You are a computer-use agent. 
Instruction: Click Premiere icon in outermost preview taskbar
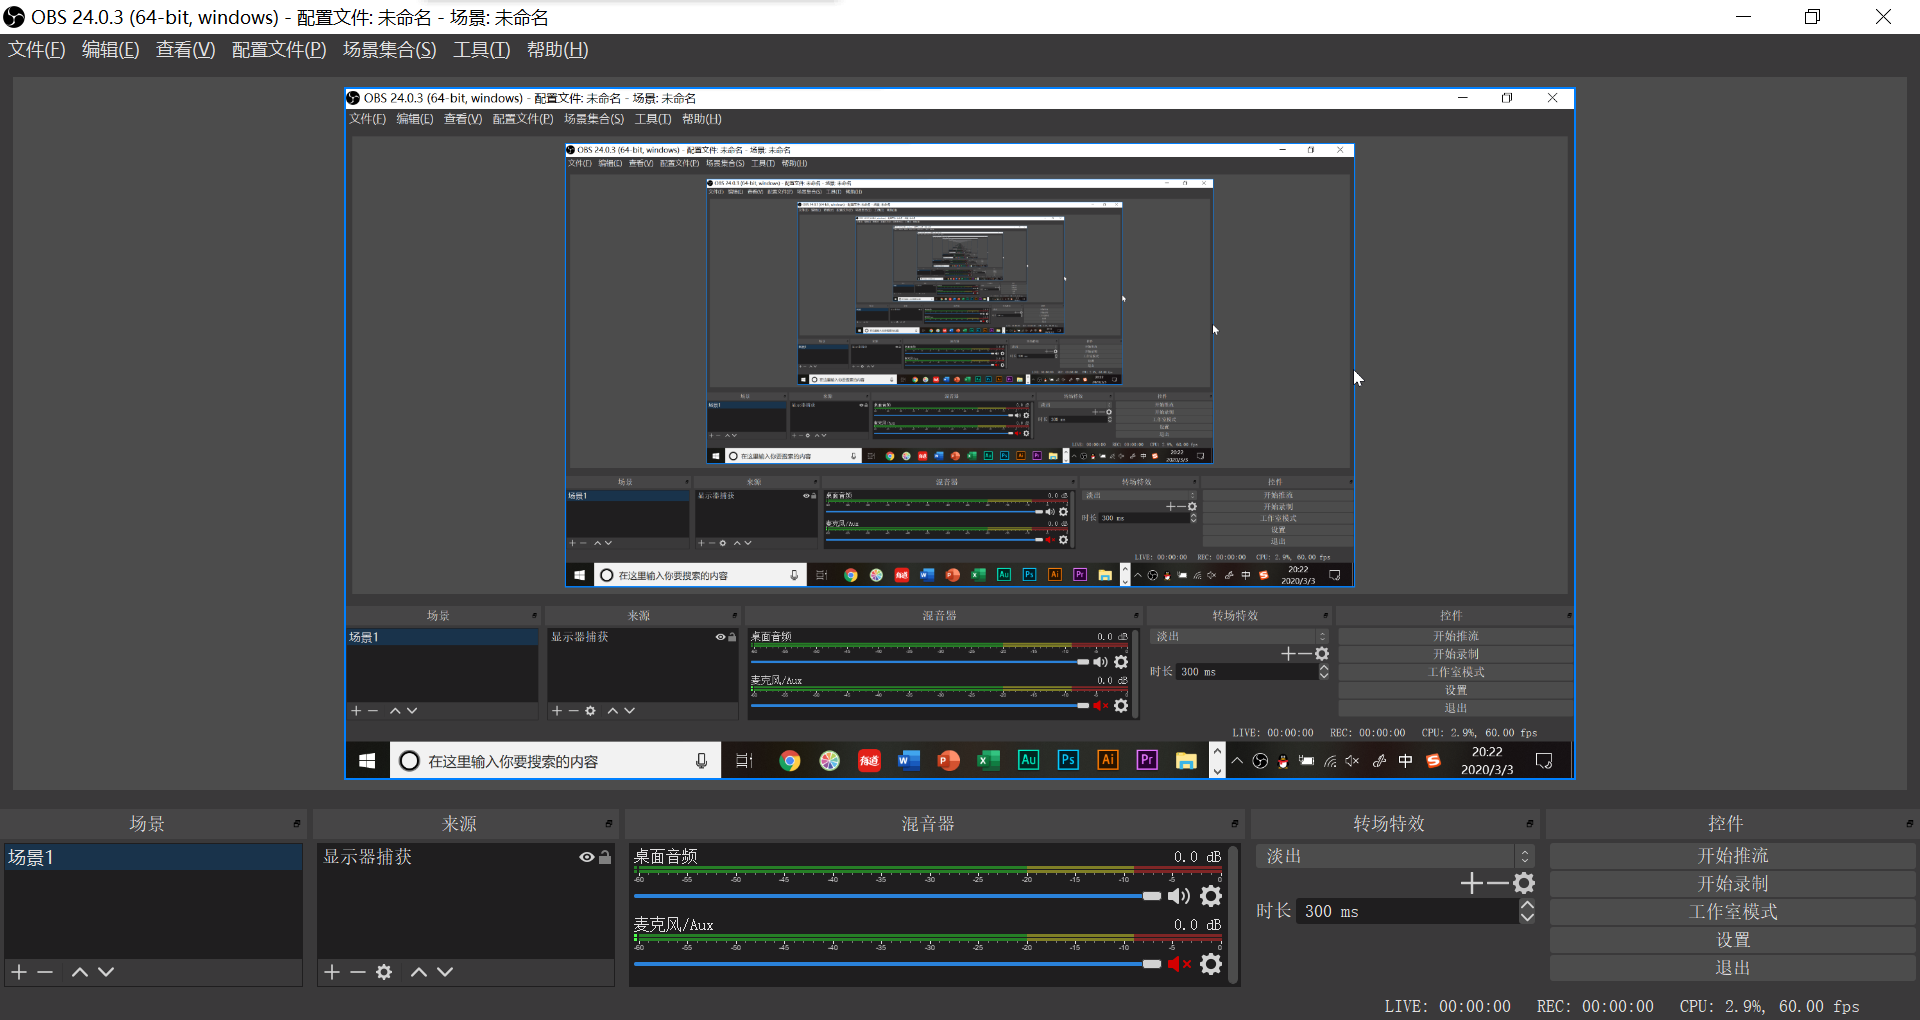(1147, 760)
